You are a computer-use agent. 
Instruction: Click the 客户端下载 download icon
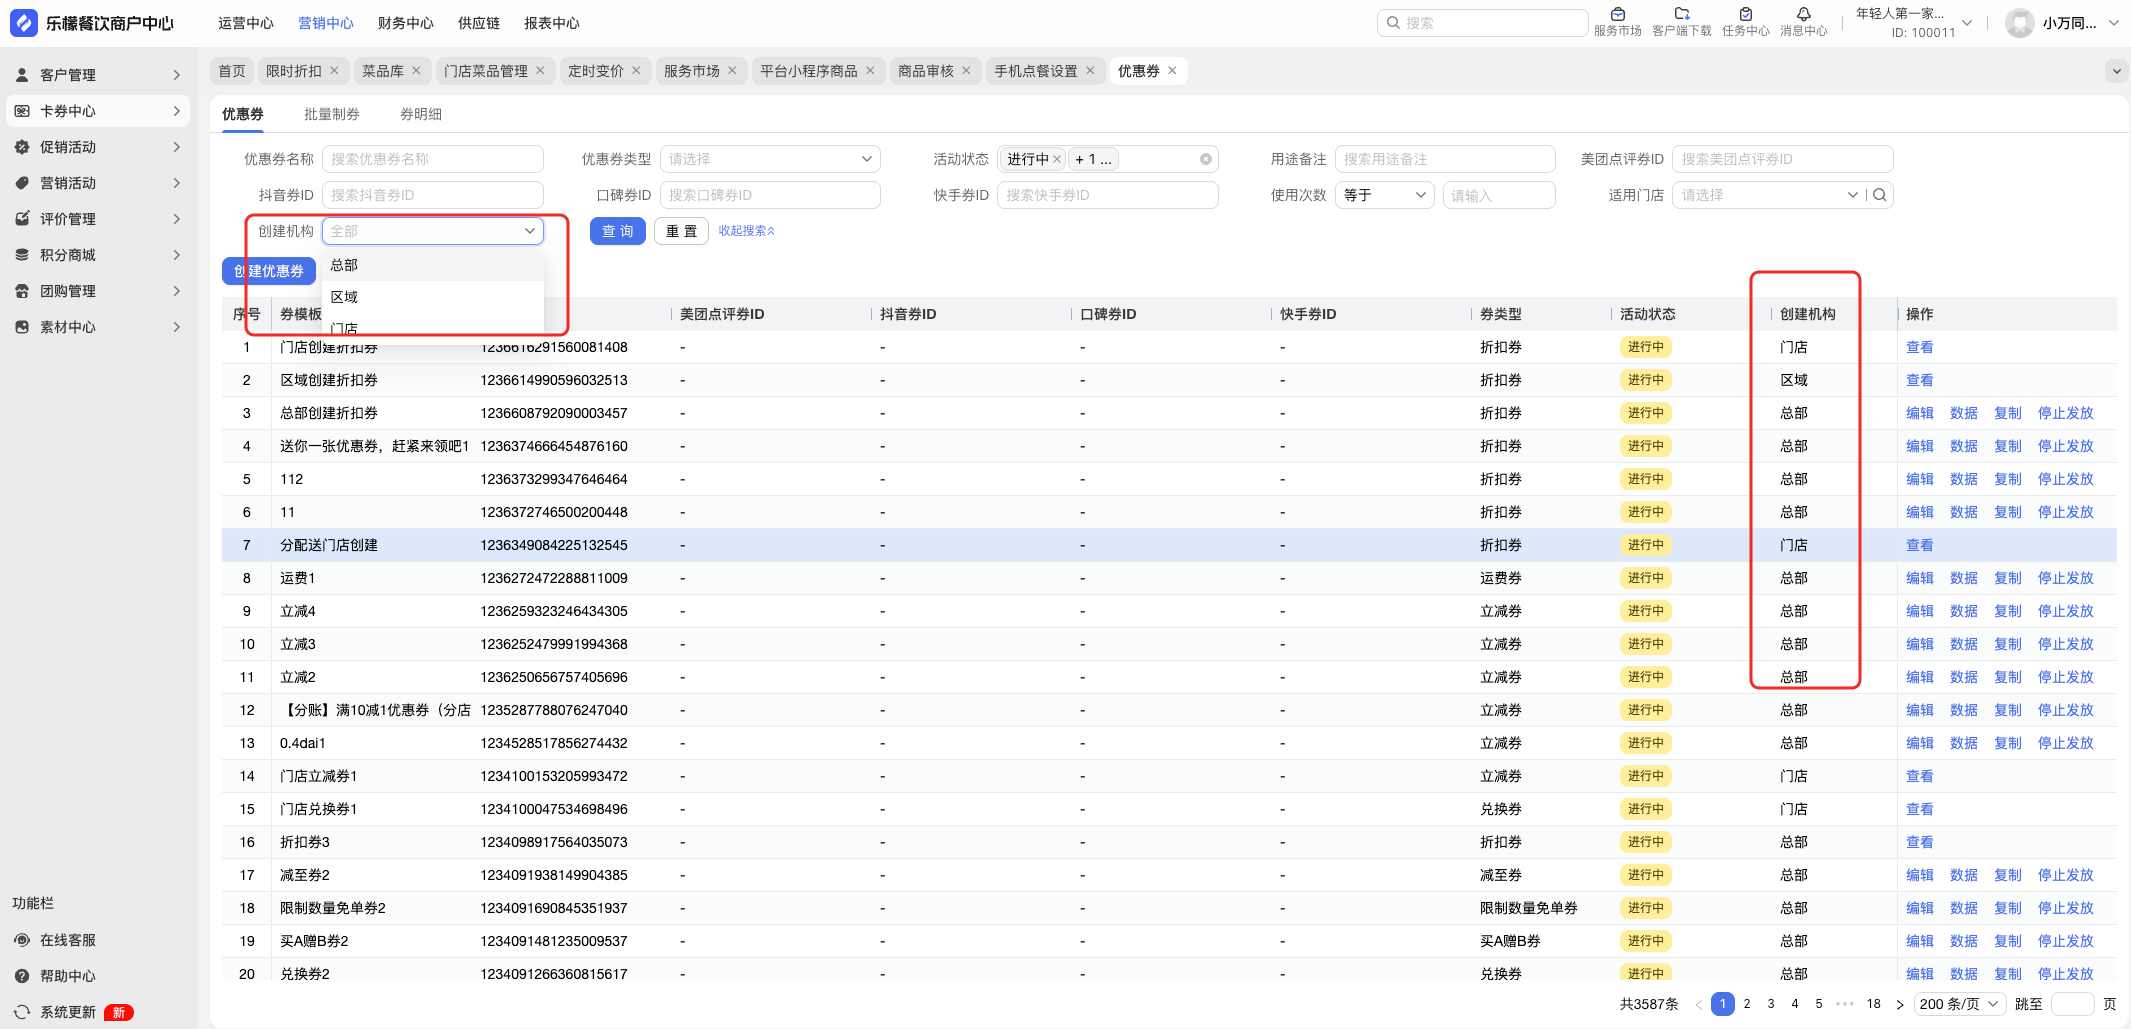[1681, 15]
